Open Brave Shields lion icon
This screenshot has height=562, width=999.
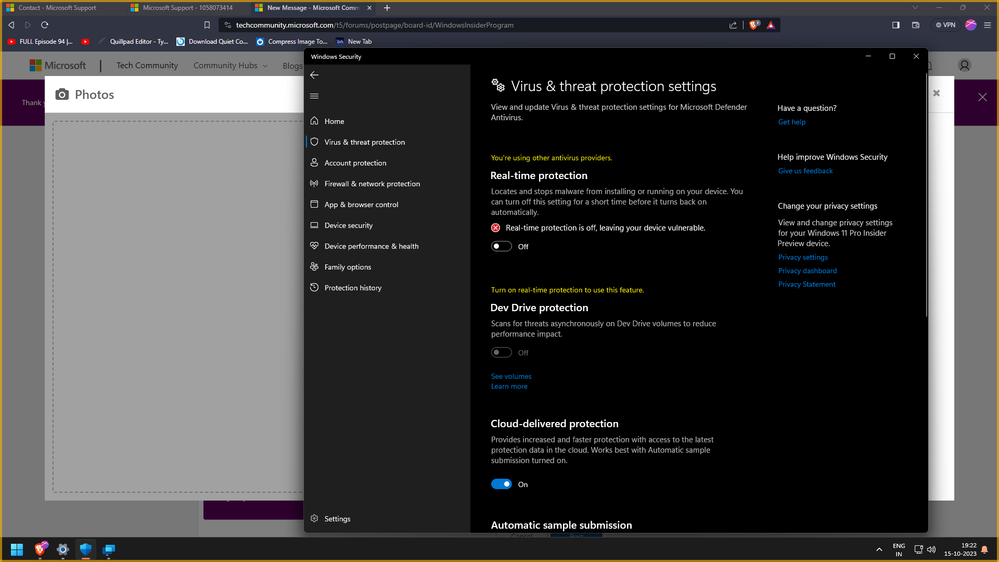754,25
